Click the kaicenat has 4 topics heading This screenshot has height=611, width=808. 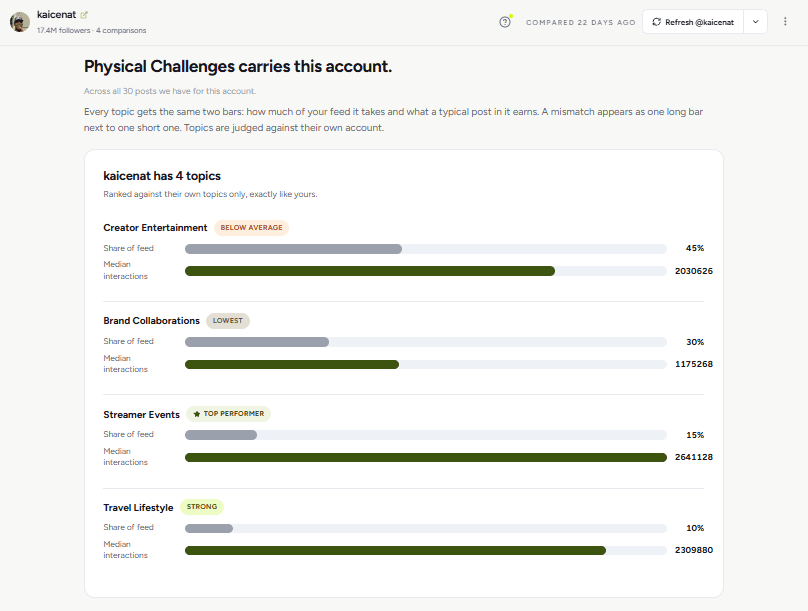click(x=162, y=176)
